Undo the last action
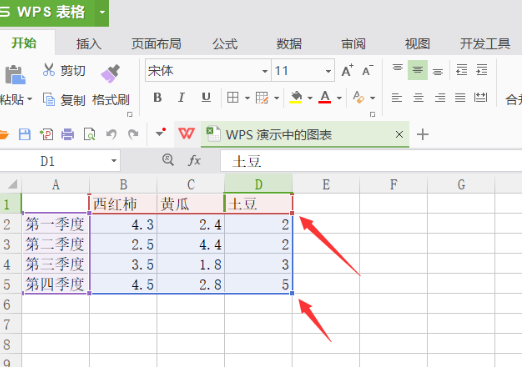522x367 pixels. coord(111,135)
